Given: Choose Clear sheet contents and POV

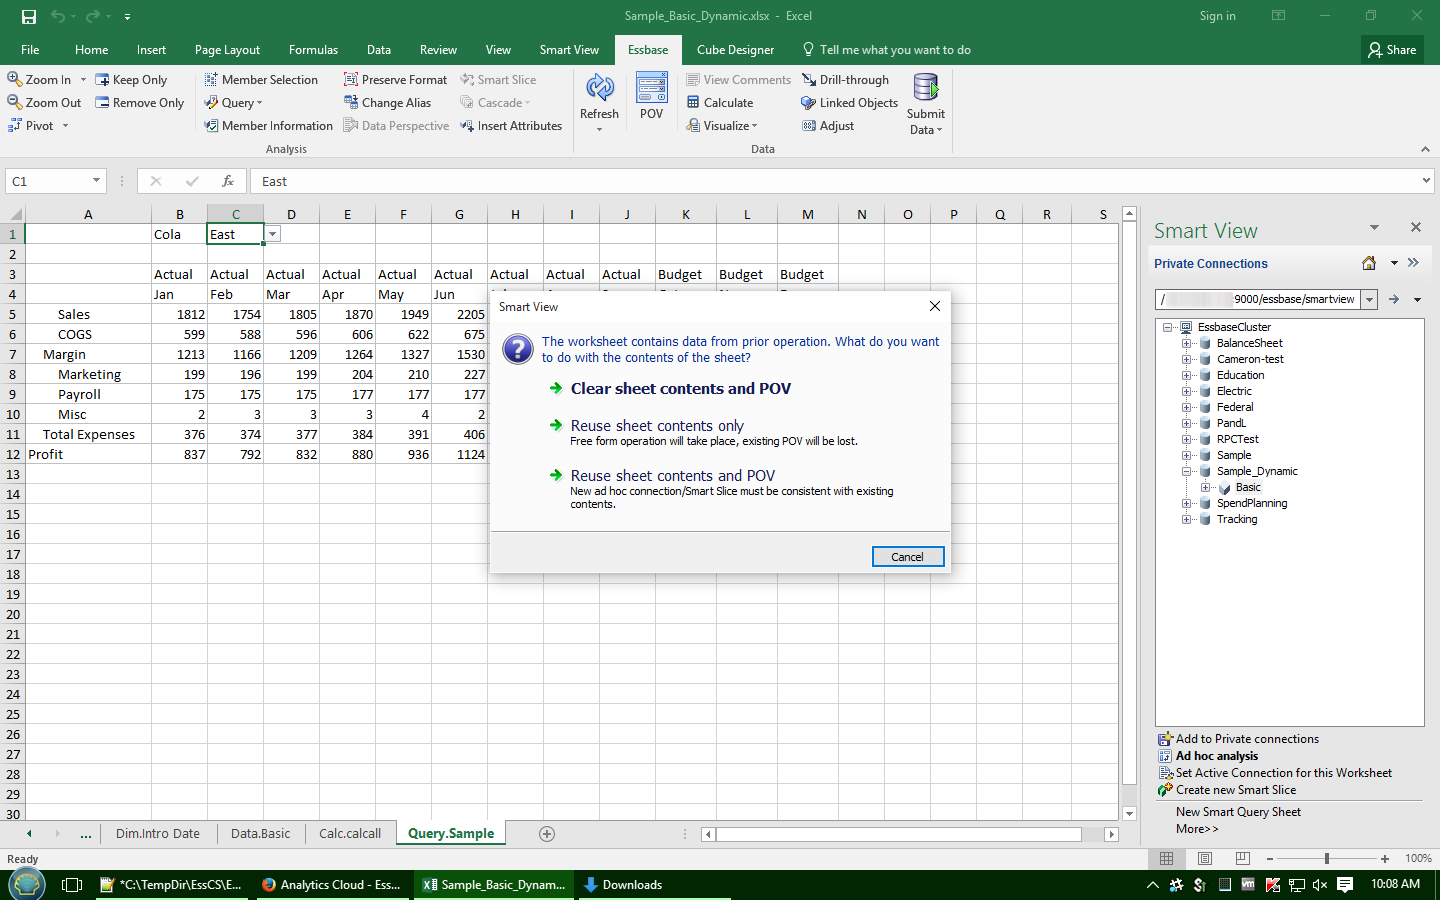Looking at the screenshot, I should pyautogui.click(x=680, y=389).
